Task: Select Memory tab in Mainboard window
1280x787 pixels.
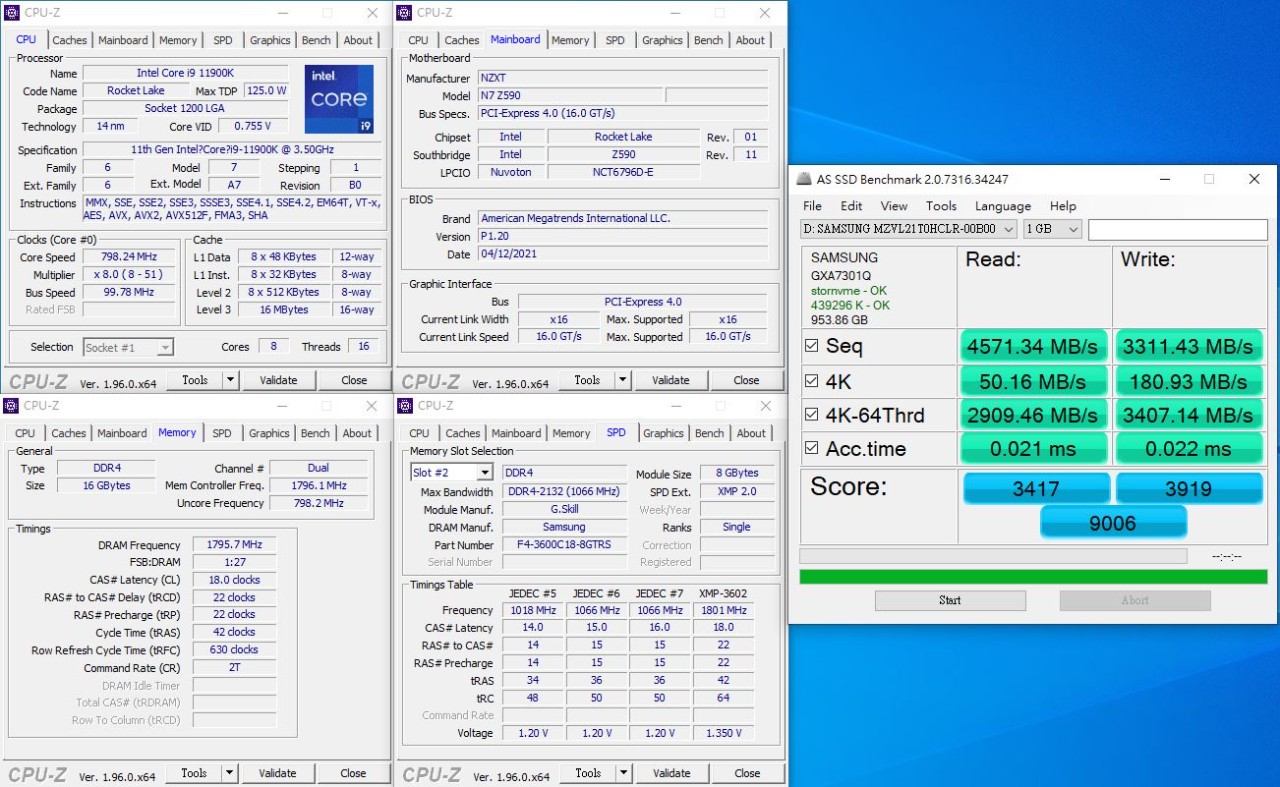Action: click(570, 40)
